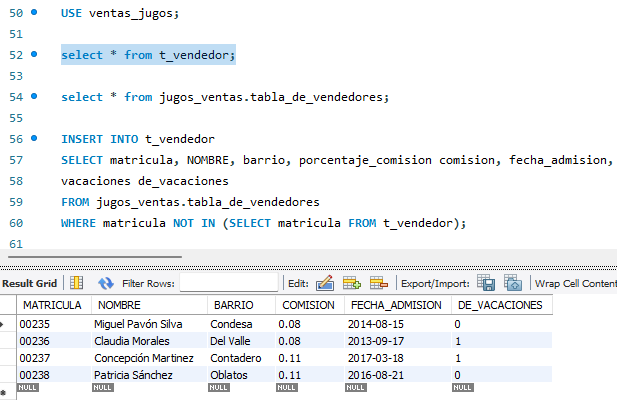Select the Claudia Morales cell

[150, 341]
